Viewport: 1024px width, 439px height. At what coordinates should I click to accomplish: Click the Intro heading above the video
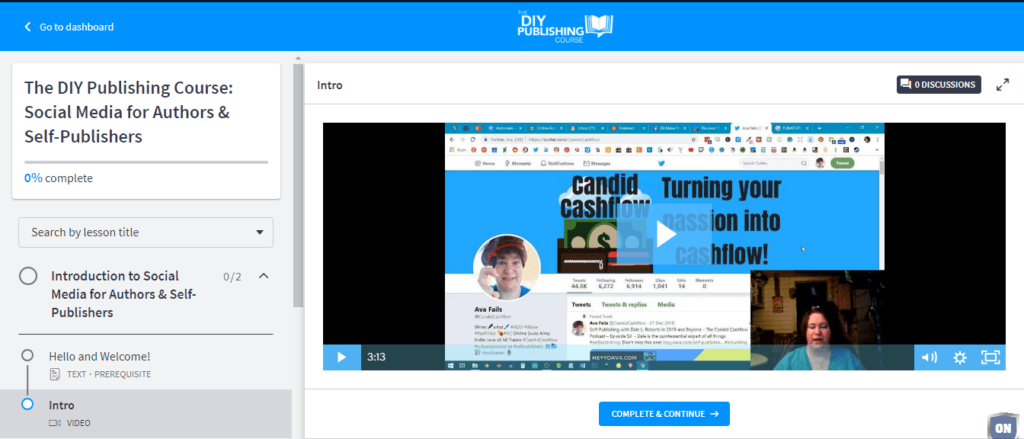pyautogui.click(x=330, y=85)
